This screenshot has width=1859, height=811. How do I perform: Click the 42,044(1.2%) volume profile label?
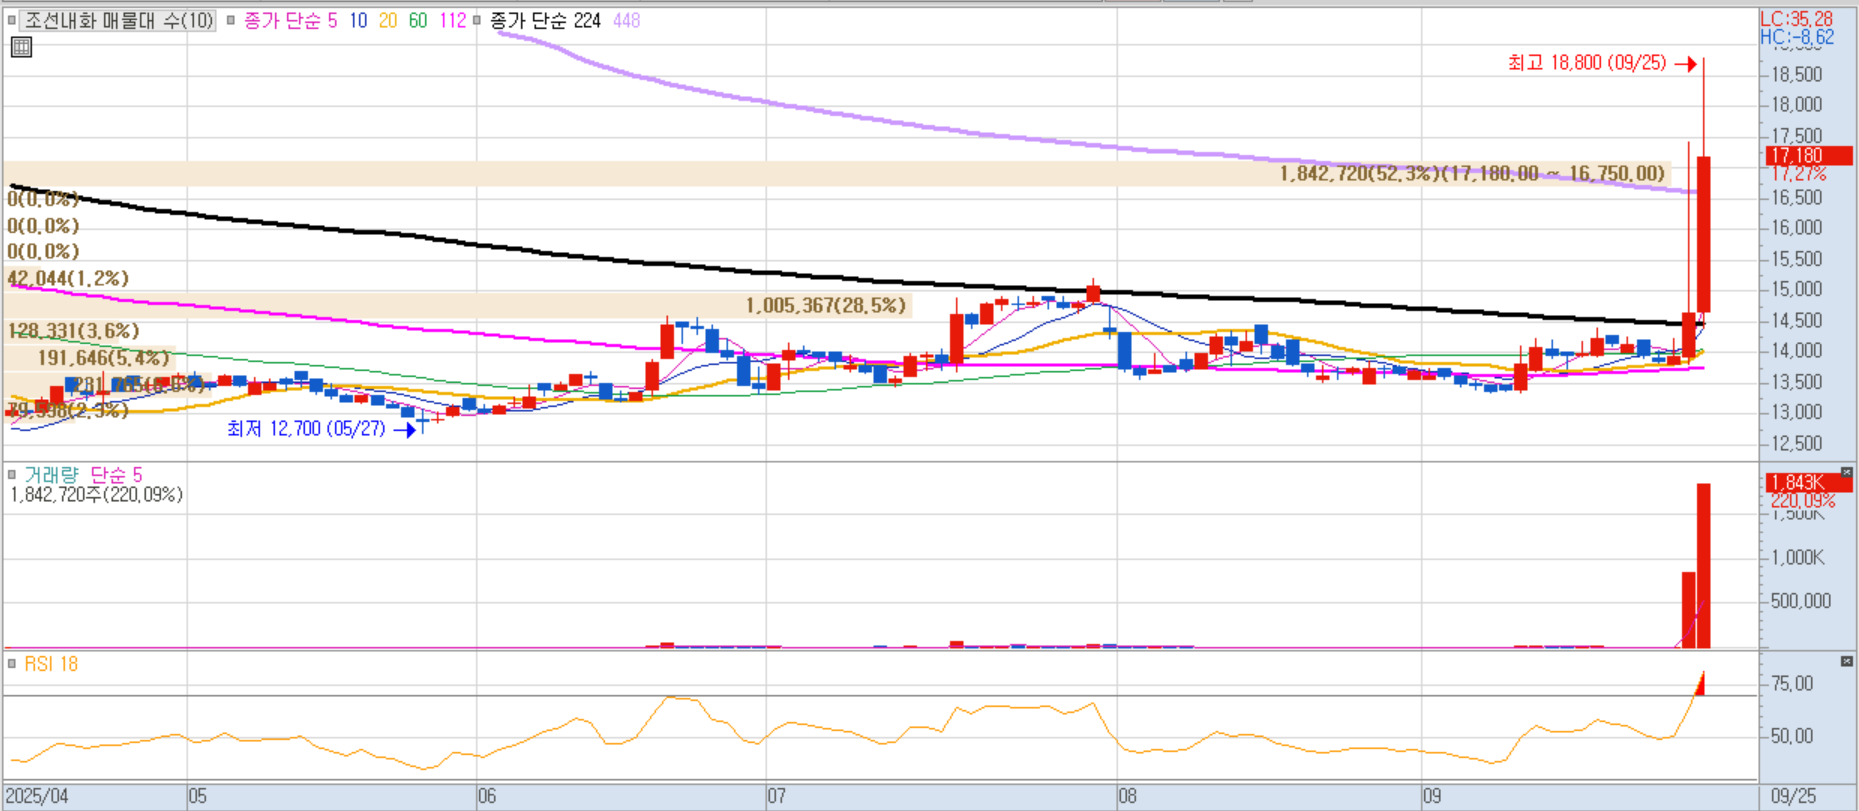(x=68, y=279)
